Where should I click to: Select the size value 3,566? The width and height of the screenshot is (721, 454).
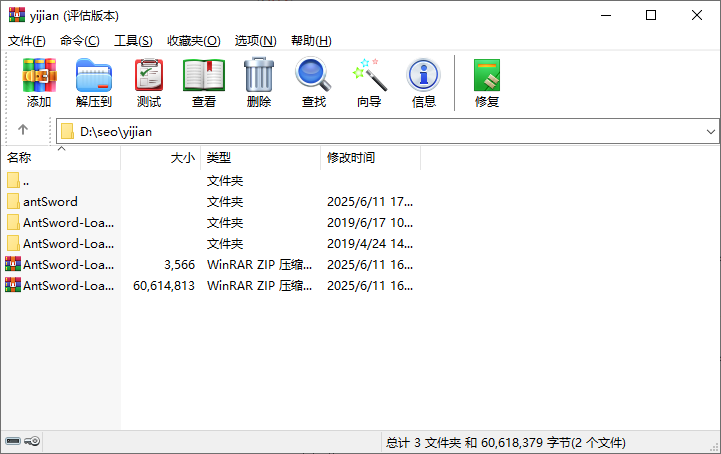pyautogui.click(x=179, y=264)
